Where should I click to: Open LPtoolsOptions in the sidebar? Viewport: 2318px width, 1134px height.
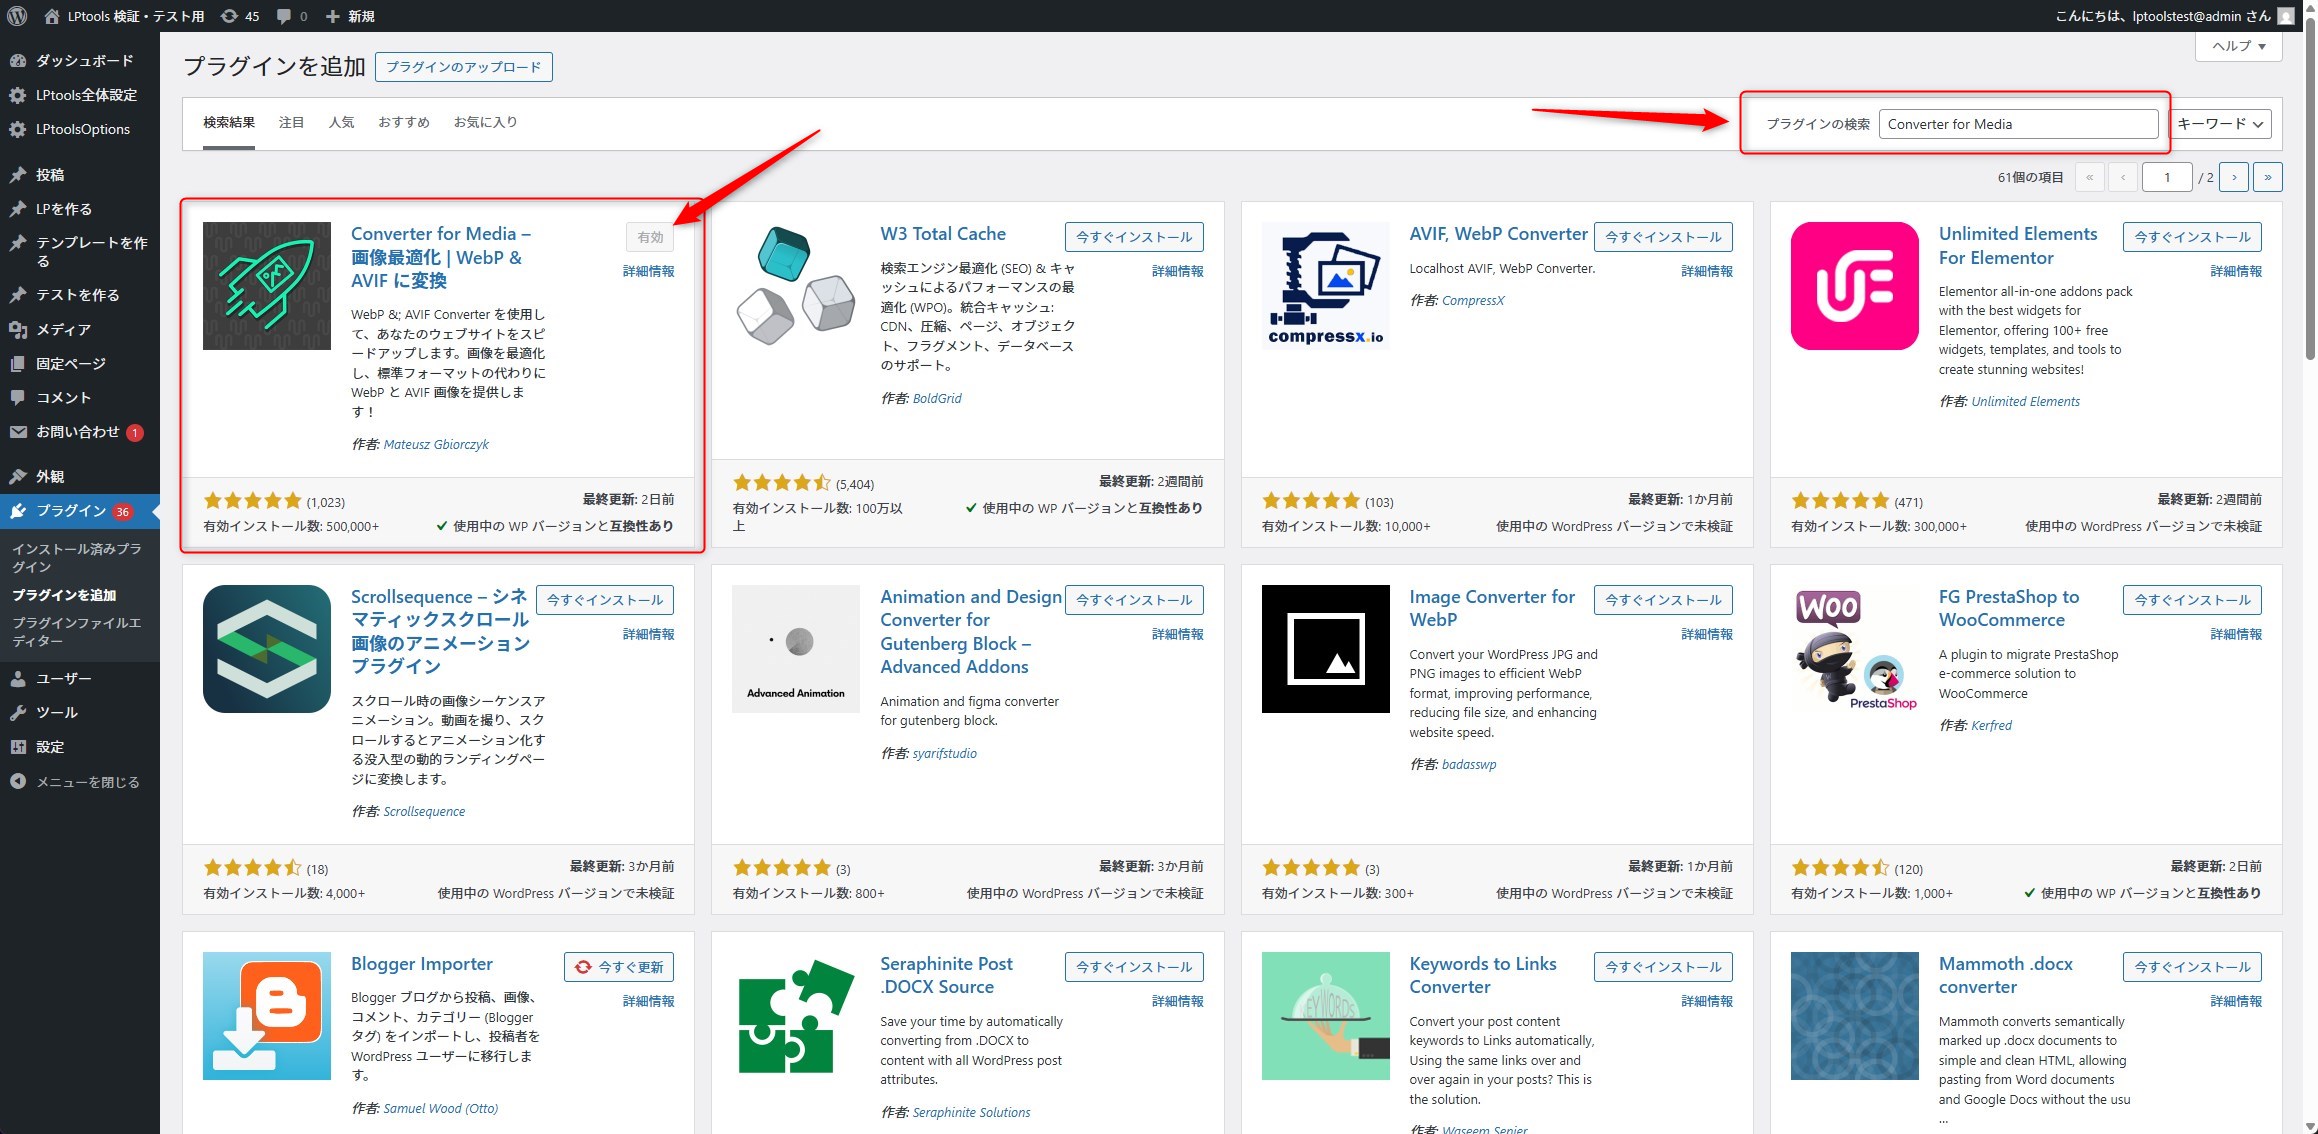coord(80,129)
